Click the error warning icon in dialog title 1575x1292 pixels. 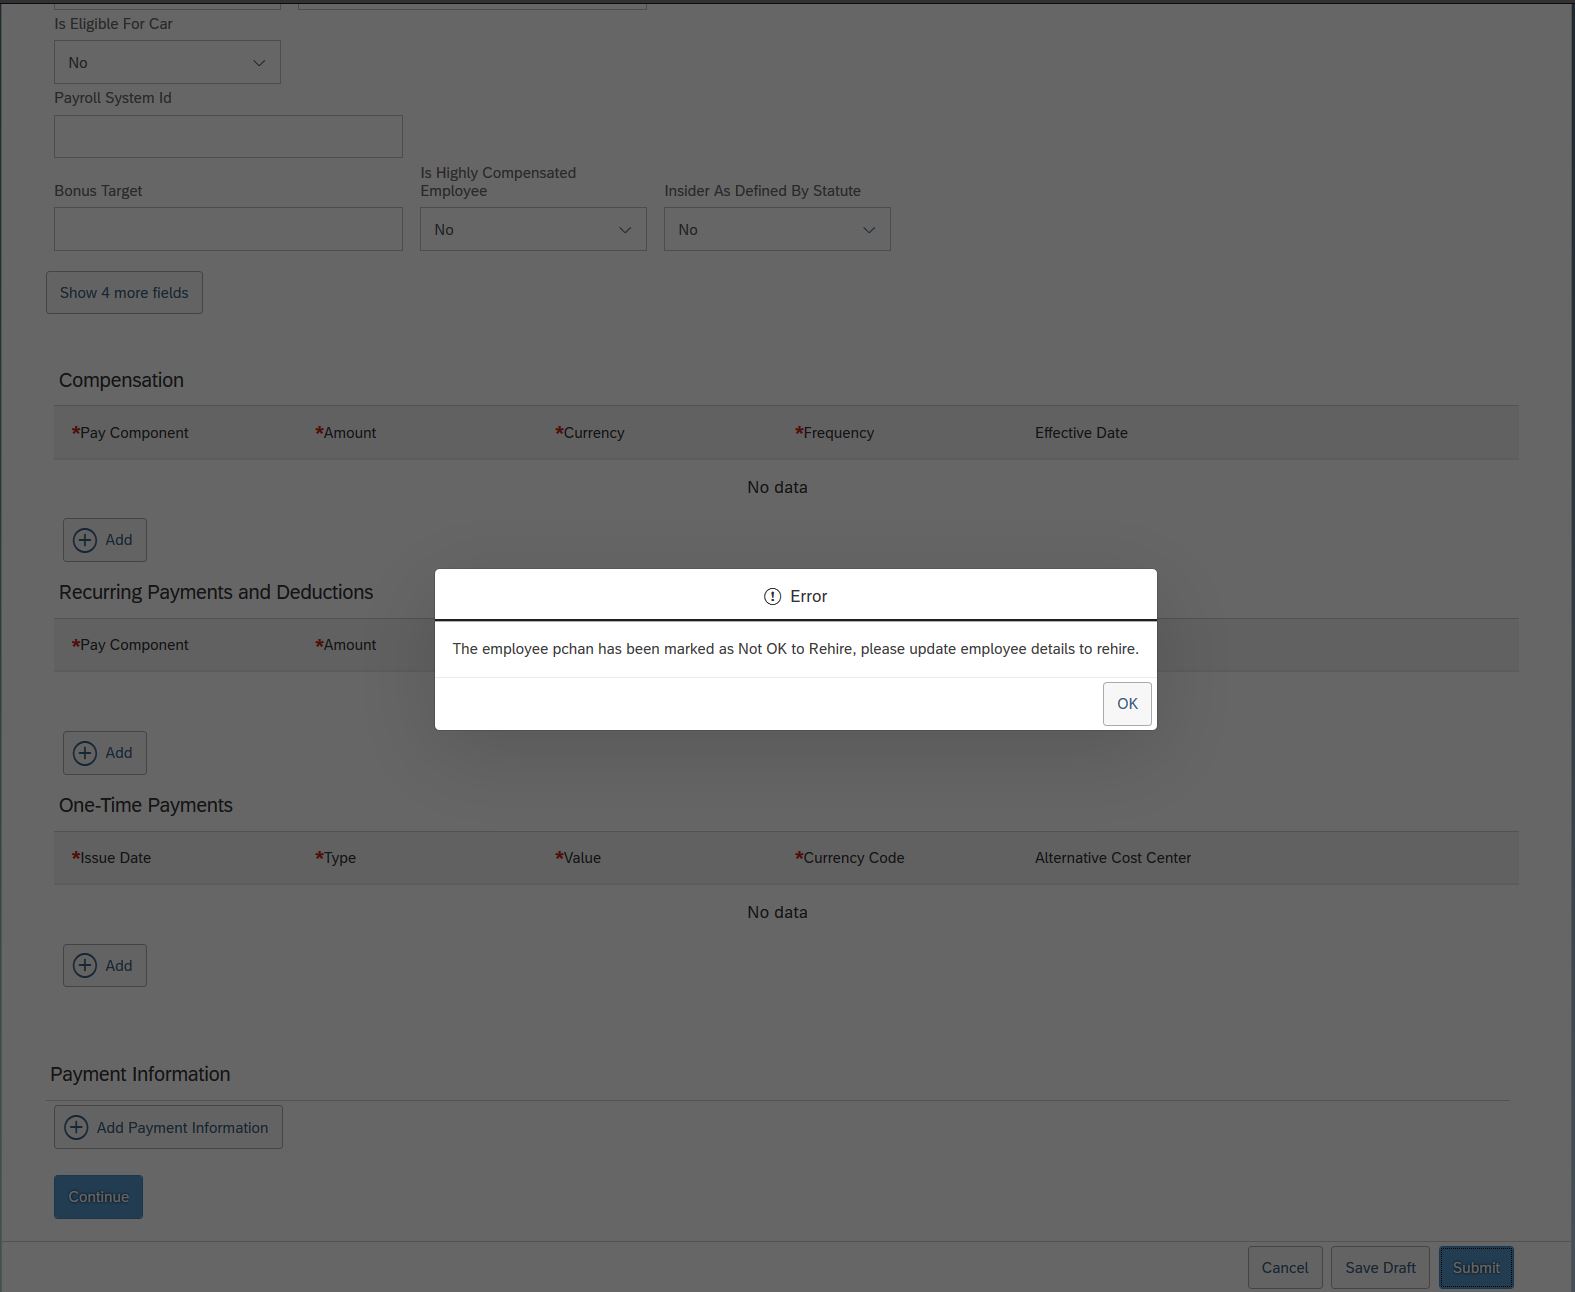(x=772, y=596)
